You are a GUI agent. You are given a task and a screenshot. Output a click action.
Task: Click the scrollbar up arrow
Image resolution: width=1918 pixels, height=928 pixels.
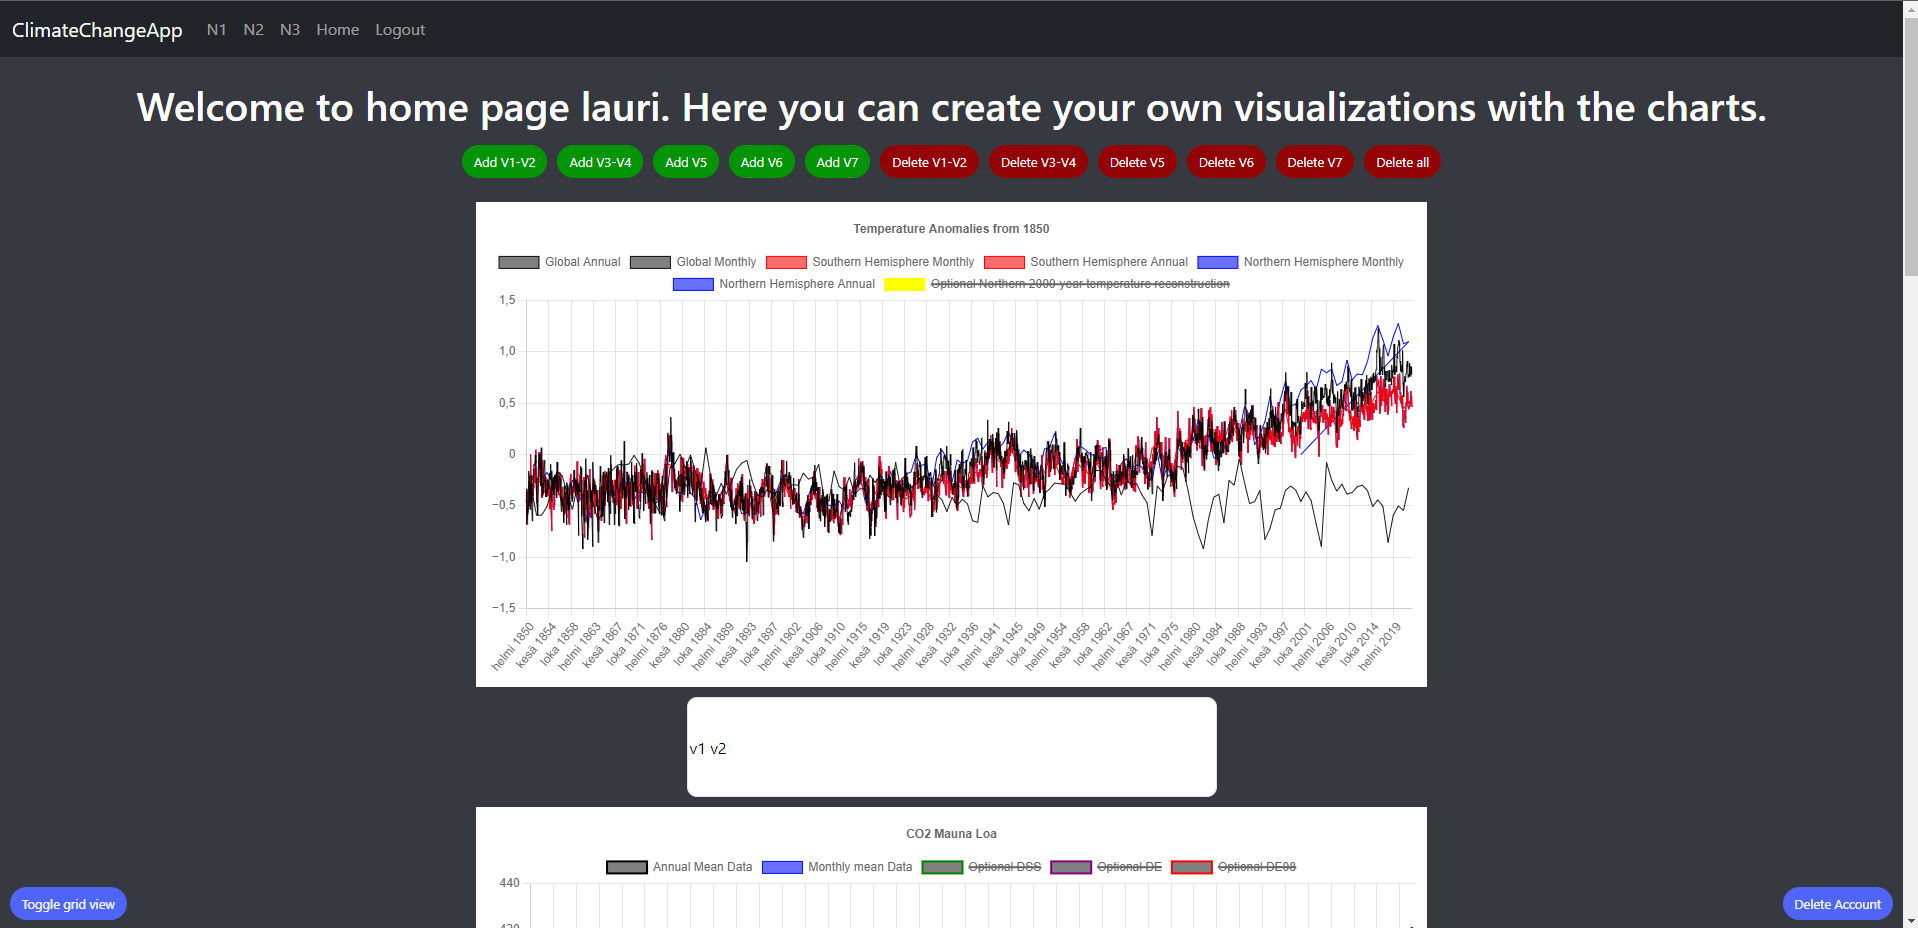pyautogui.click(x=1910, y=7)
